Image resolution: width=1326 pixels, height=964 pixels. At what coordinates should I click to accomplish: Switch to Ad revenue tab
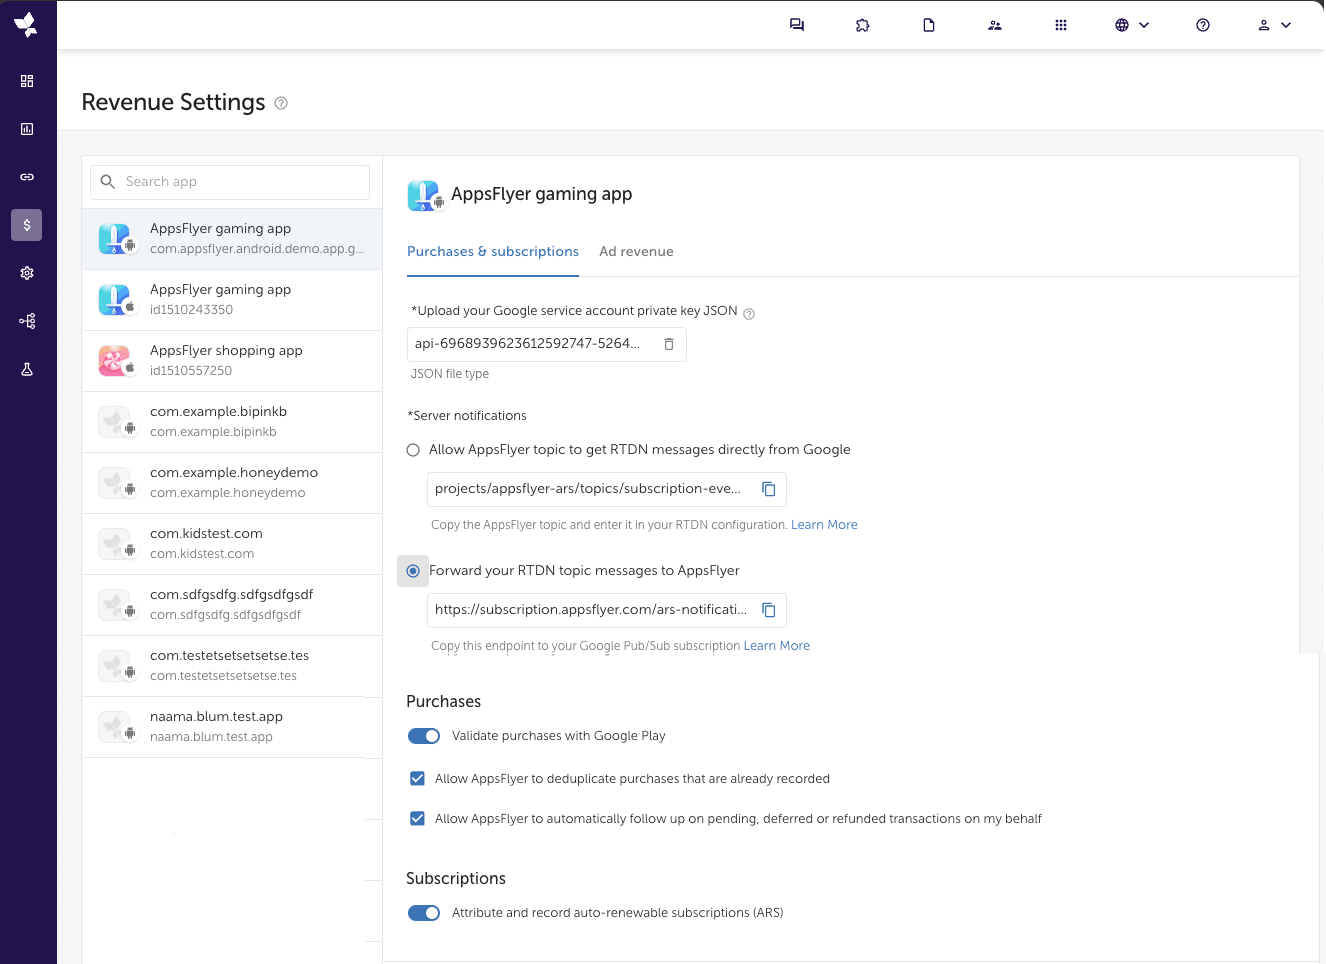(636, 251)
